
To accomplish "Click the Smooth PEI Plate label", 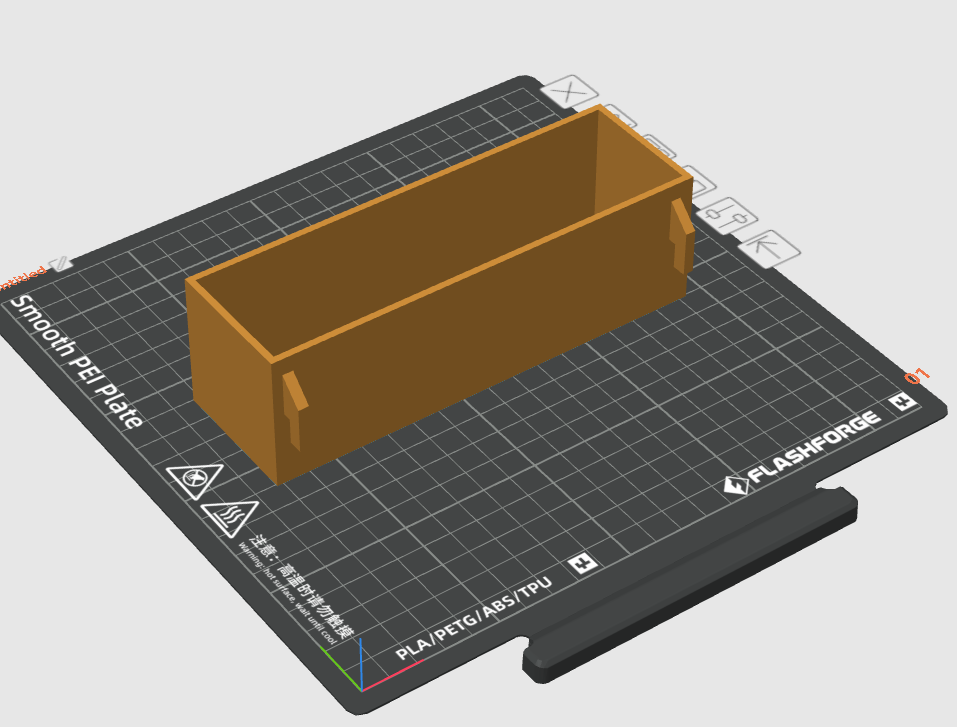I will (76, 361).
